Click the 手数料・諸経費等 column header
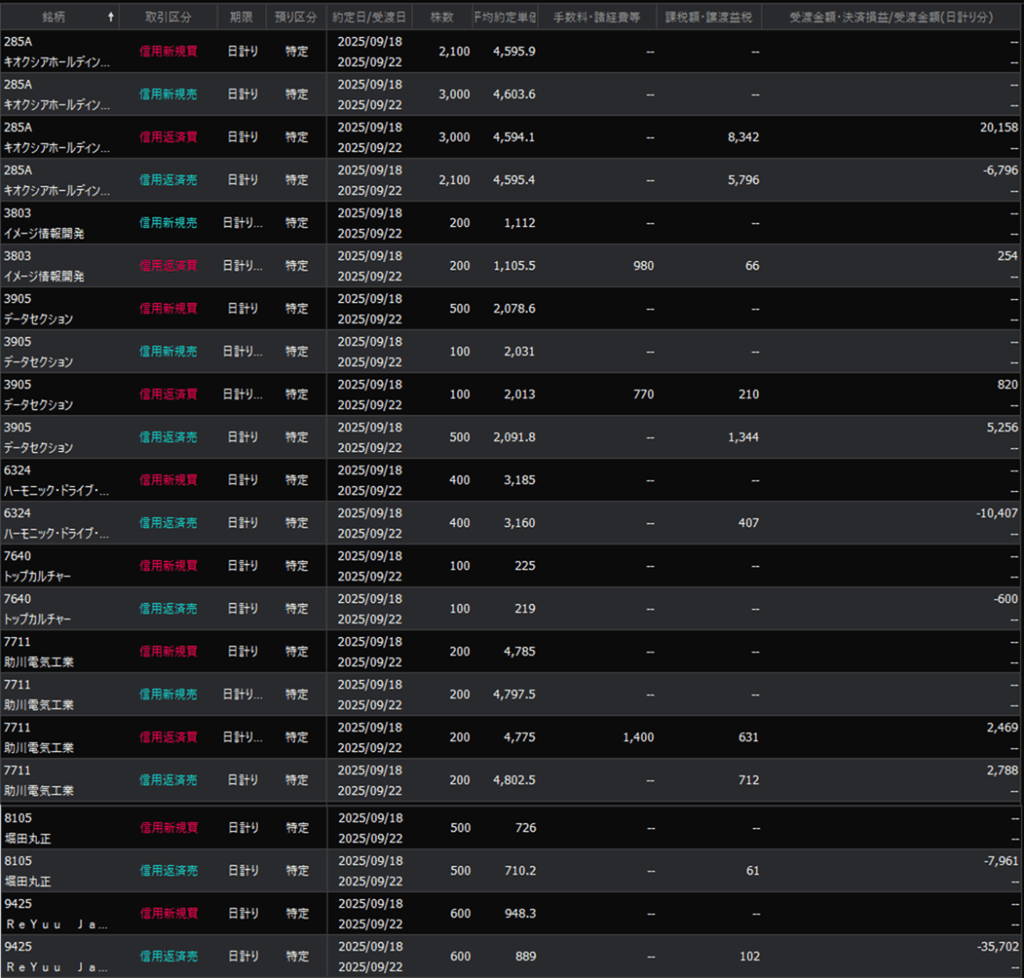Screen dimensions: 1024x978 597,17
